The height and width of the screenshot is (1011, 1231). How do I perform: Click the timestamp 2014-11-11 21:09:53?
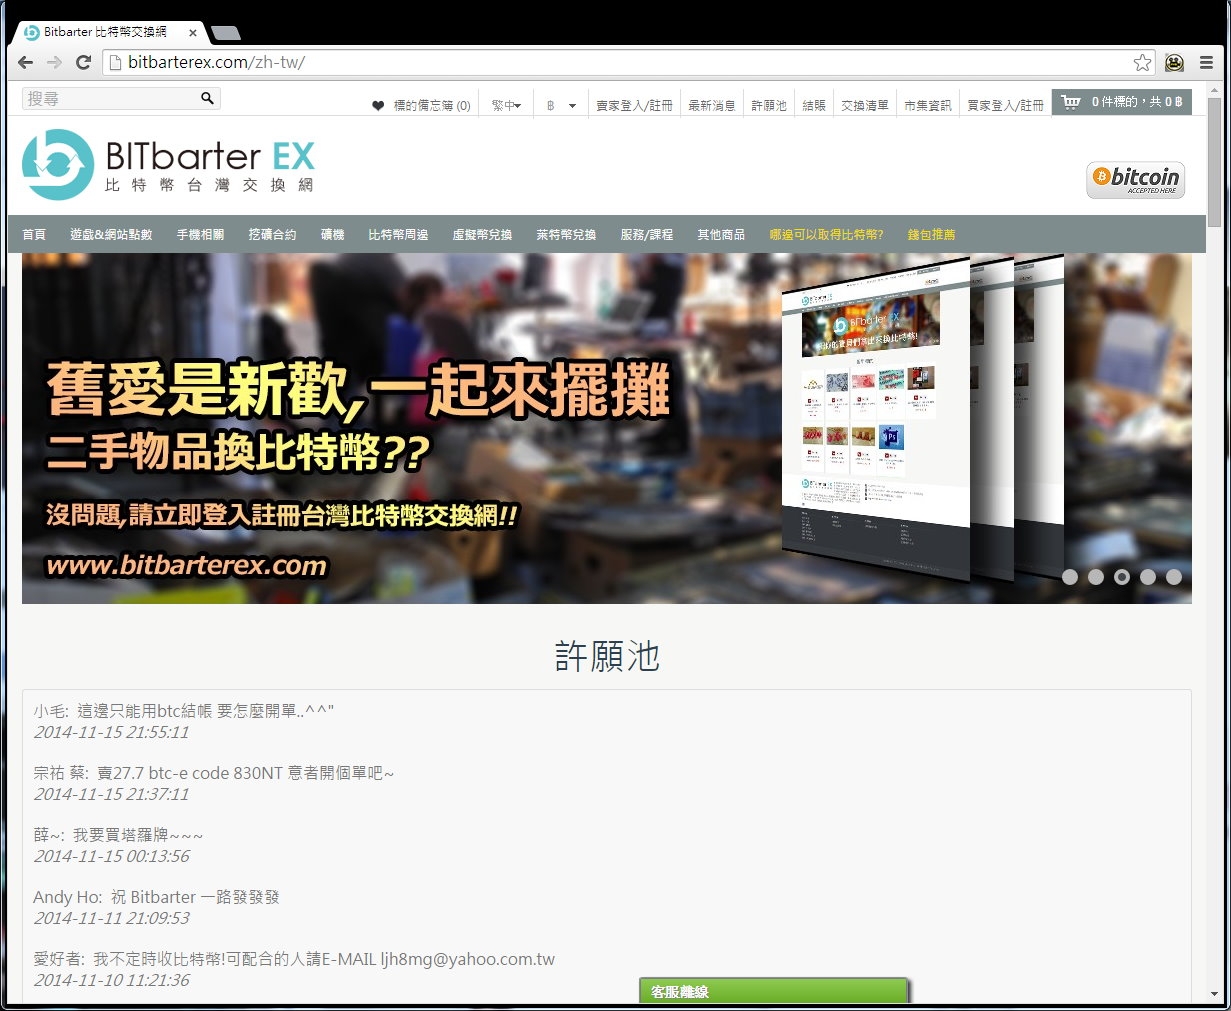(x=111, y=918)
